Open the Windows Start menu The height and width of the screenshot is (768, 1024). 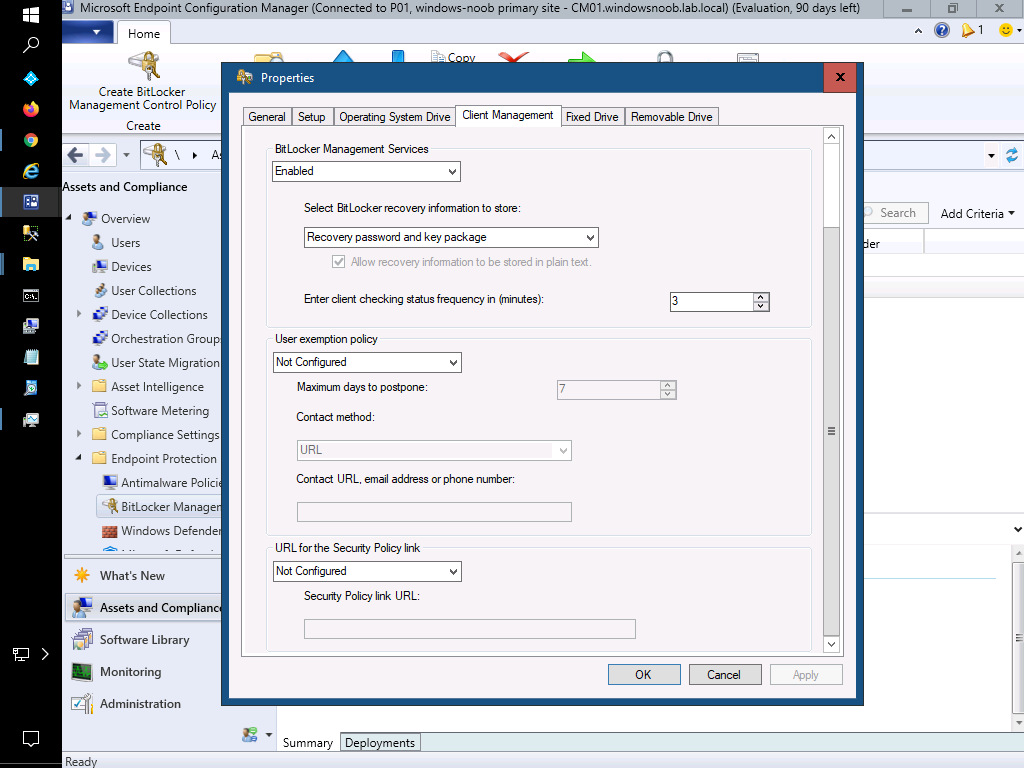[x=31, y=14]
